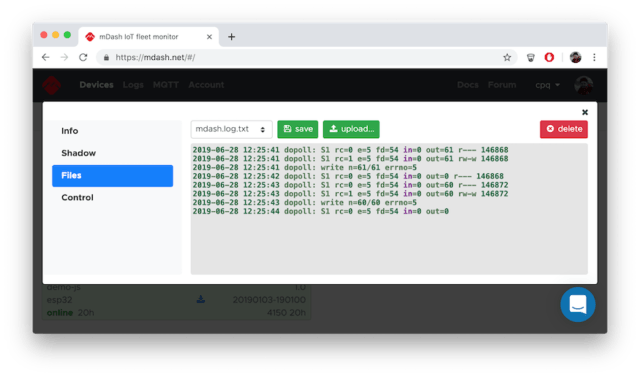
Task: Reload the mDash page
Action: point(83,58)
